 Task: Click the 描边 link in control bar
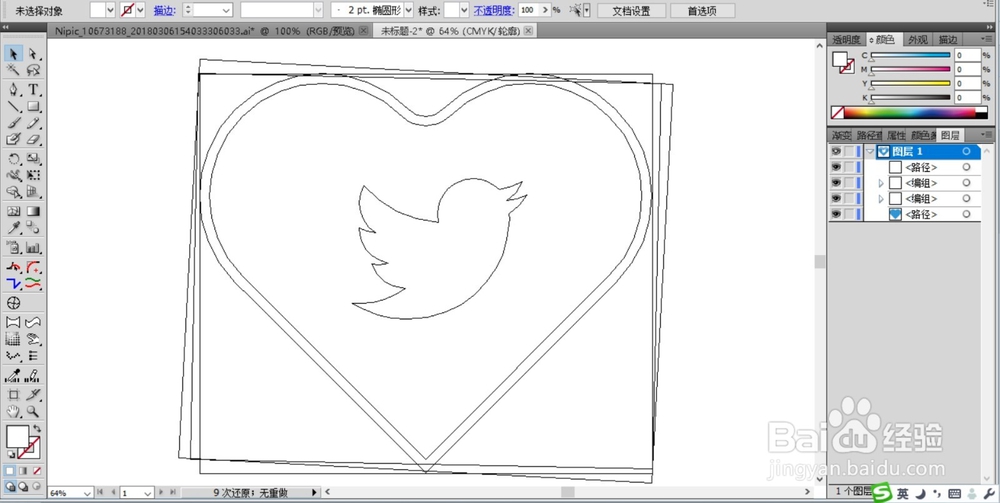pos(164,11)
